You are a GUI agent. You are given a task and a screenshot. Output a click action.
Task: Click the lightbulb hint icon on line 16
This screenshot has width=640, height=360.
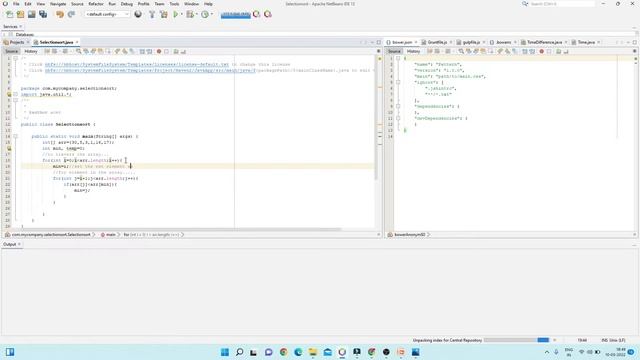point(9,149)
